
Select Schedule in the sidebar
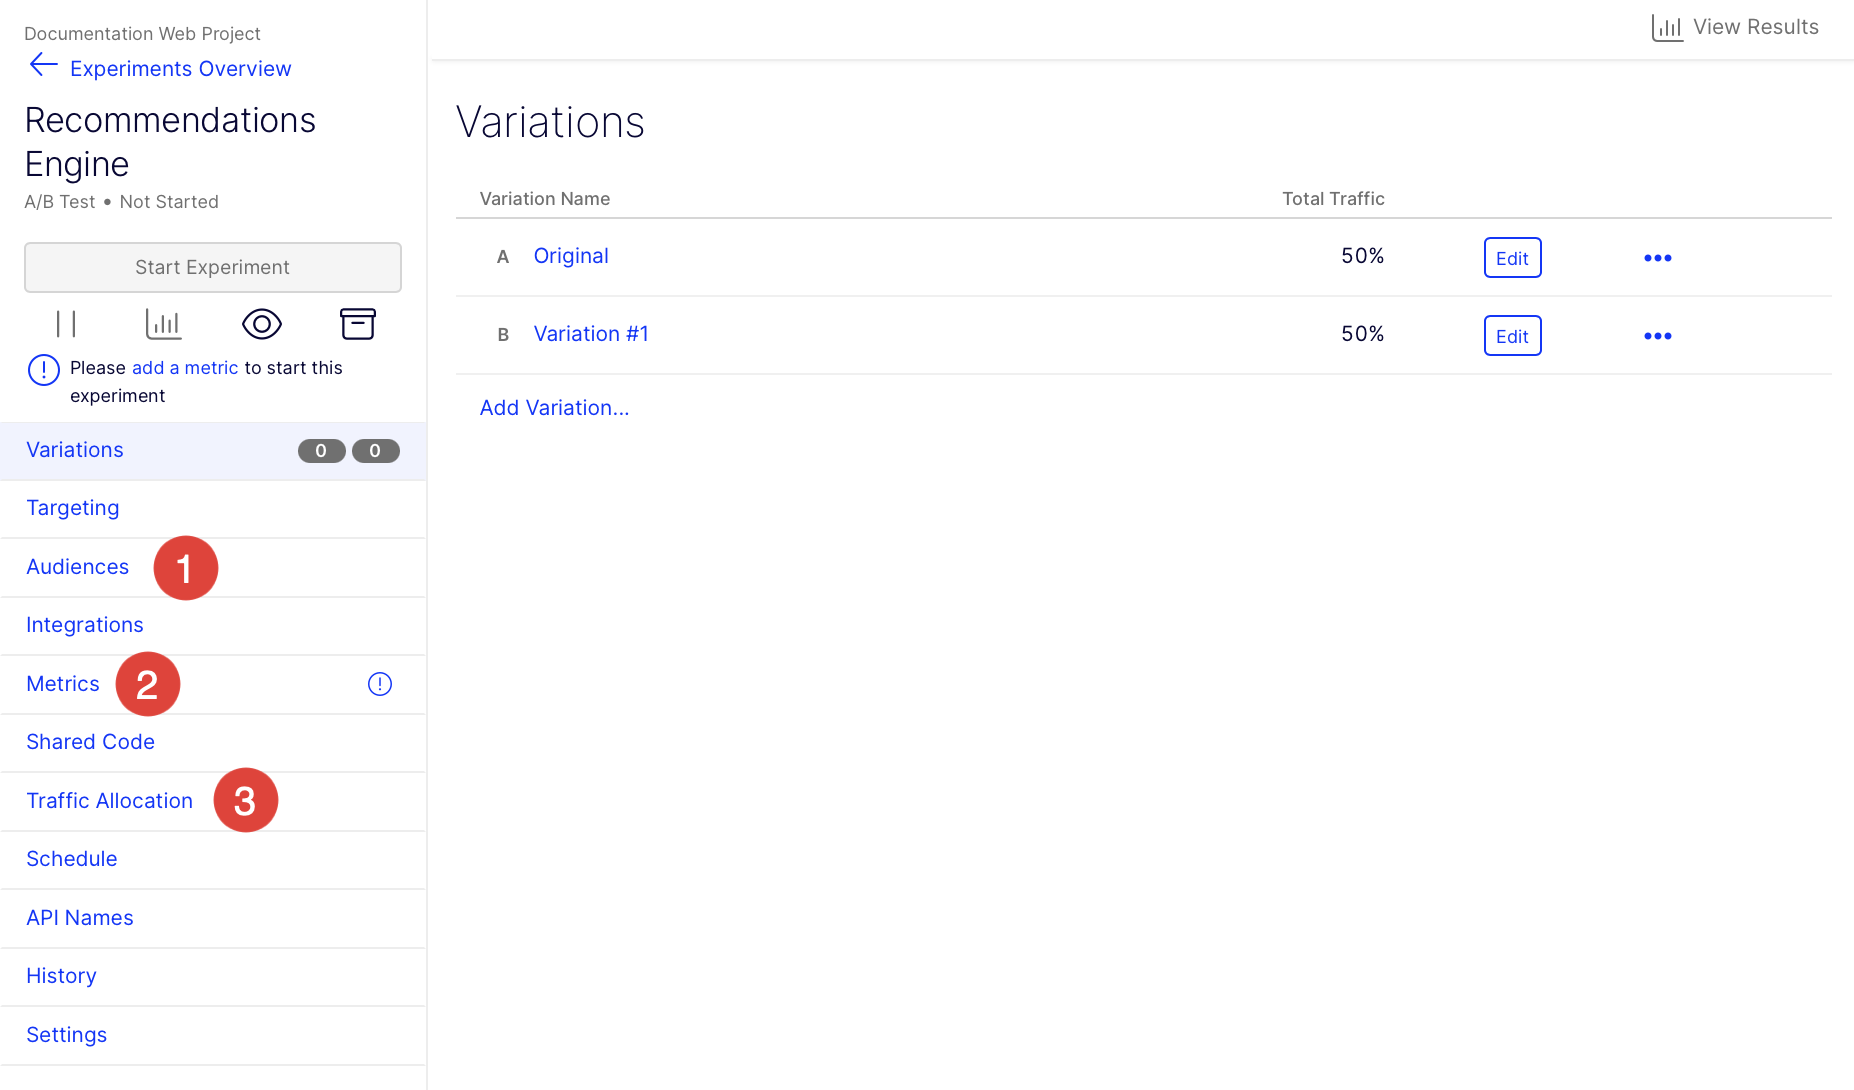coord(71,859)
